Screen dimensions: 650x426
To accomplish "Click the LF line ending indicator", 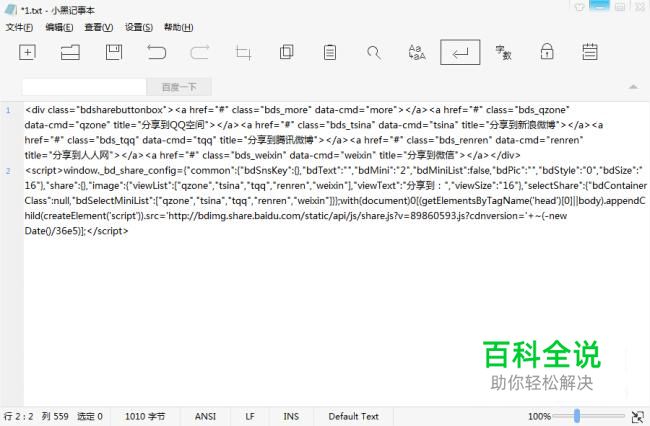I will pos(250,416).
